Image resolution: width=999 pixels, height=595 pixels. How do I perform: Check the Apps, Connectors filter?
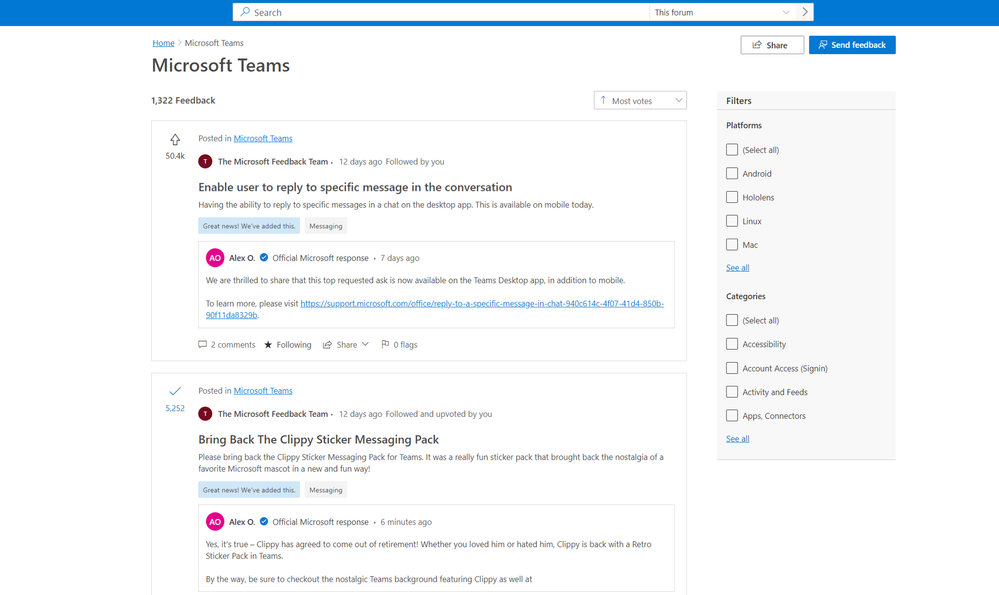pyautogui.click(x=732, y=415)
